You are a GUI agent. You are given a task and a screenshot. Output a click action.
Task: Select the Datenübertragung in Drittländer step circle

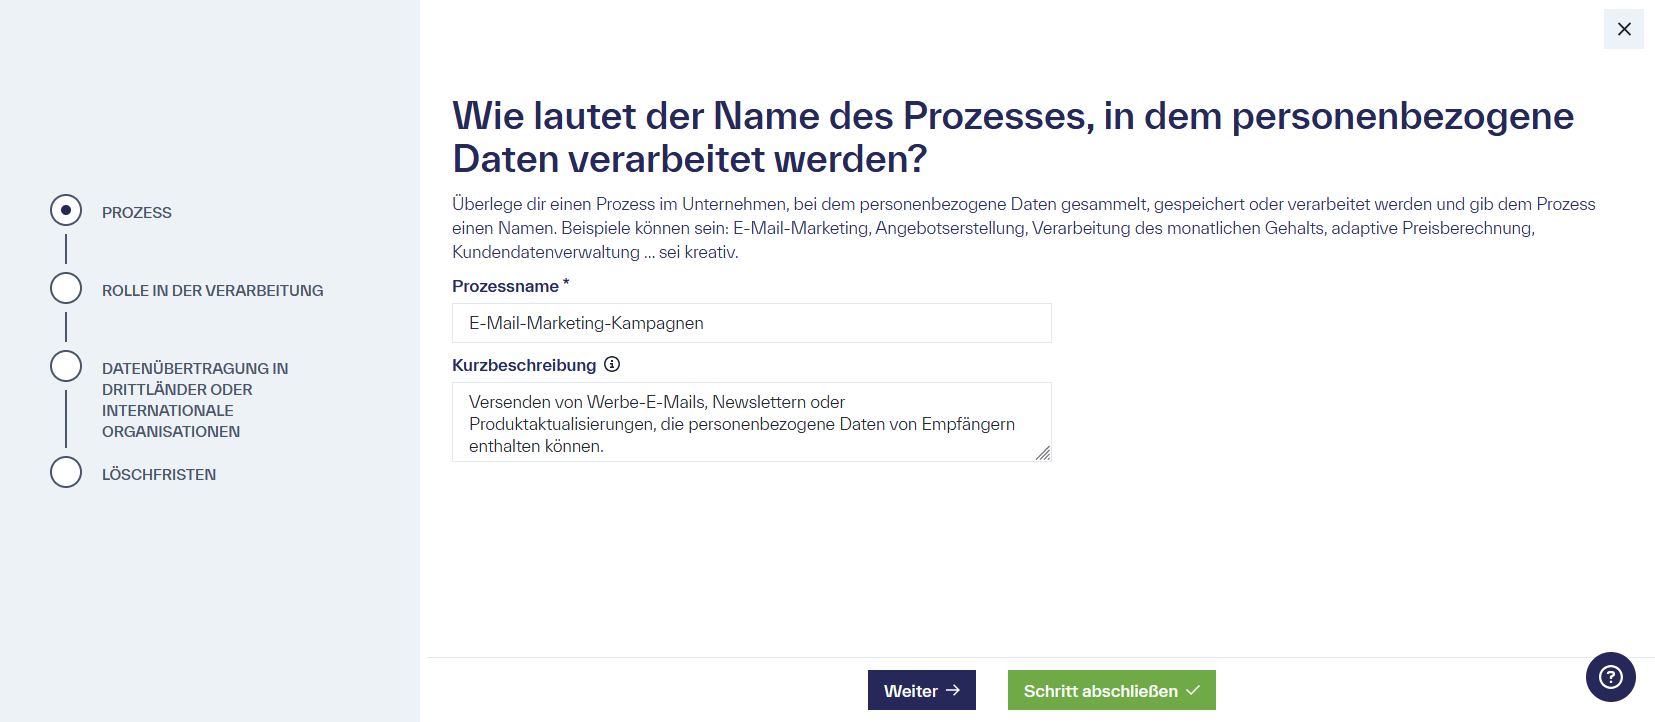66,366
